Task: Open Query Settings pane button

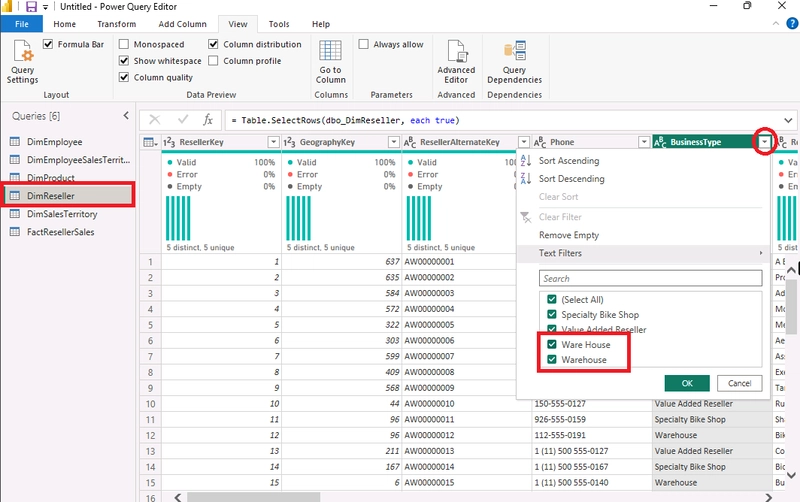Action: coord(22,61)
